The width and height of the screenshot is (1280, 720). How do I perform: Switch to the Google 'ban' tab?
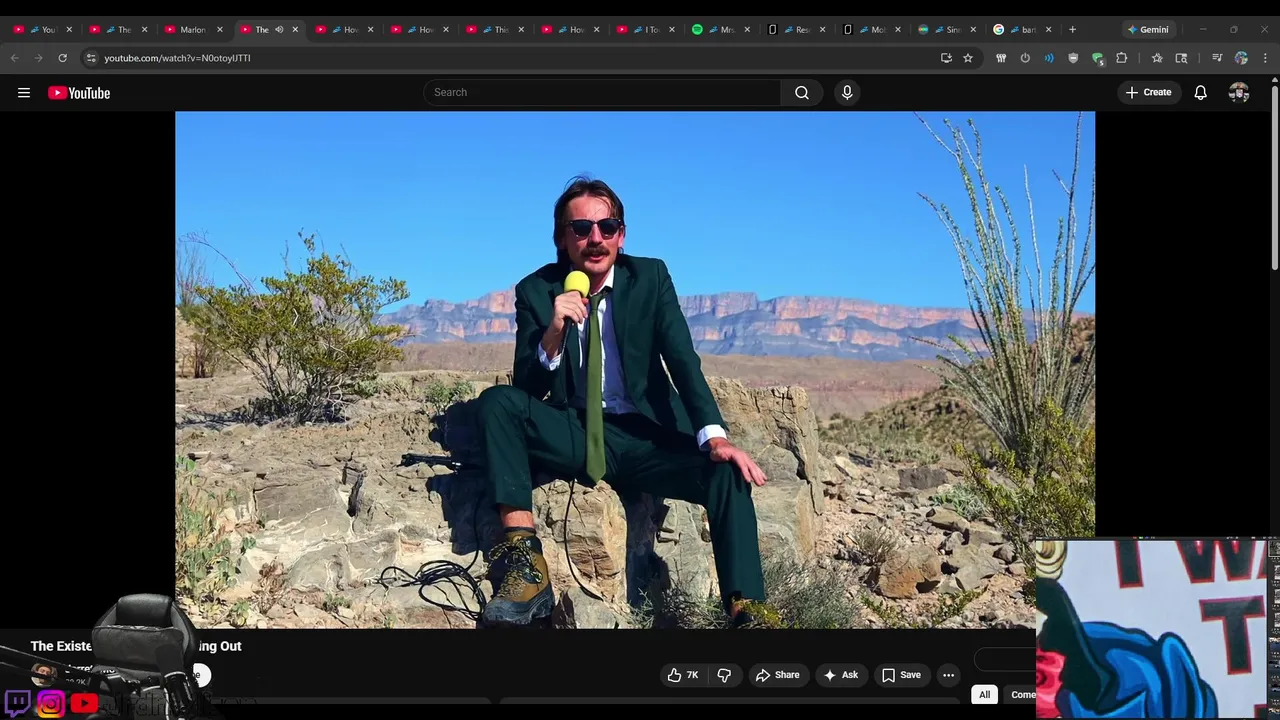pos(1022,30)
